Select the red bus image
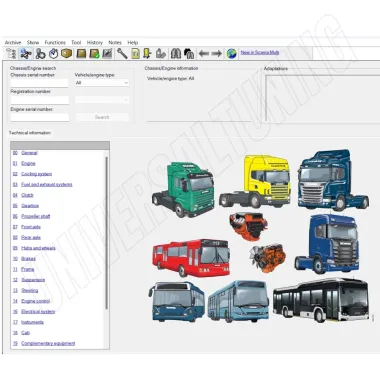 [x=191, y=258]
